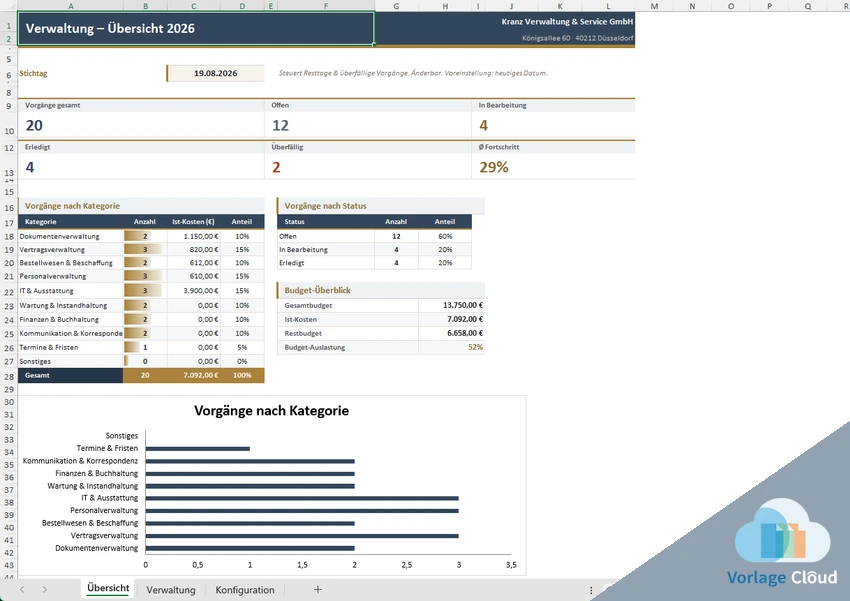
Task: Select the Stichtag date field 19.08.2026
Action: point(216,73)
